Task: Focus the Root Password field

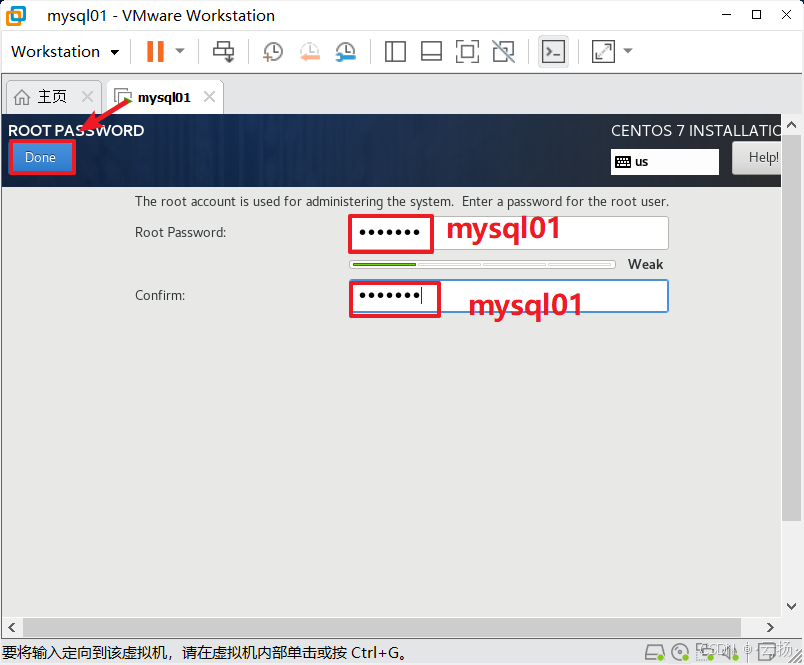Action: (x=508, y=233)
